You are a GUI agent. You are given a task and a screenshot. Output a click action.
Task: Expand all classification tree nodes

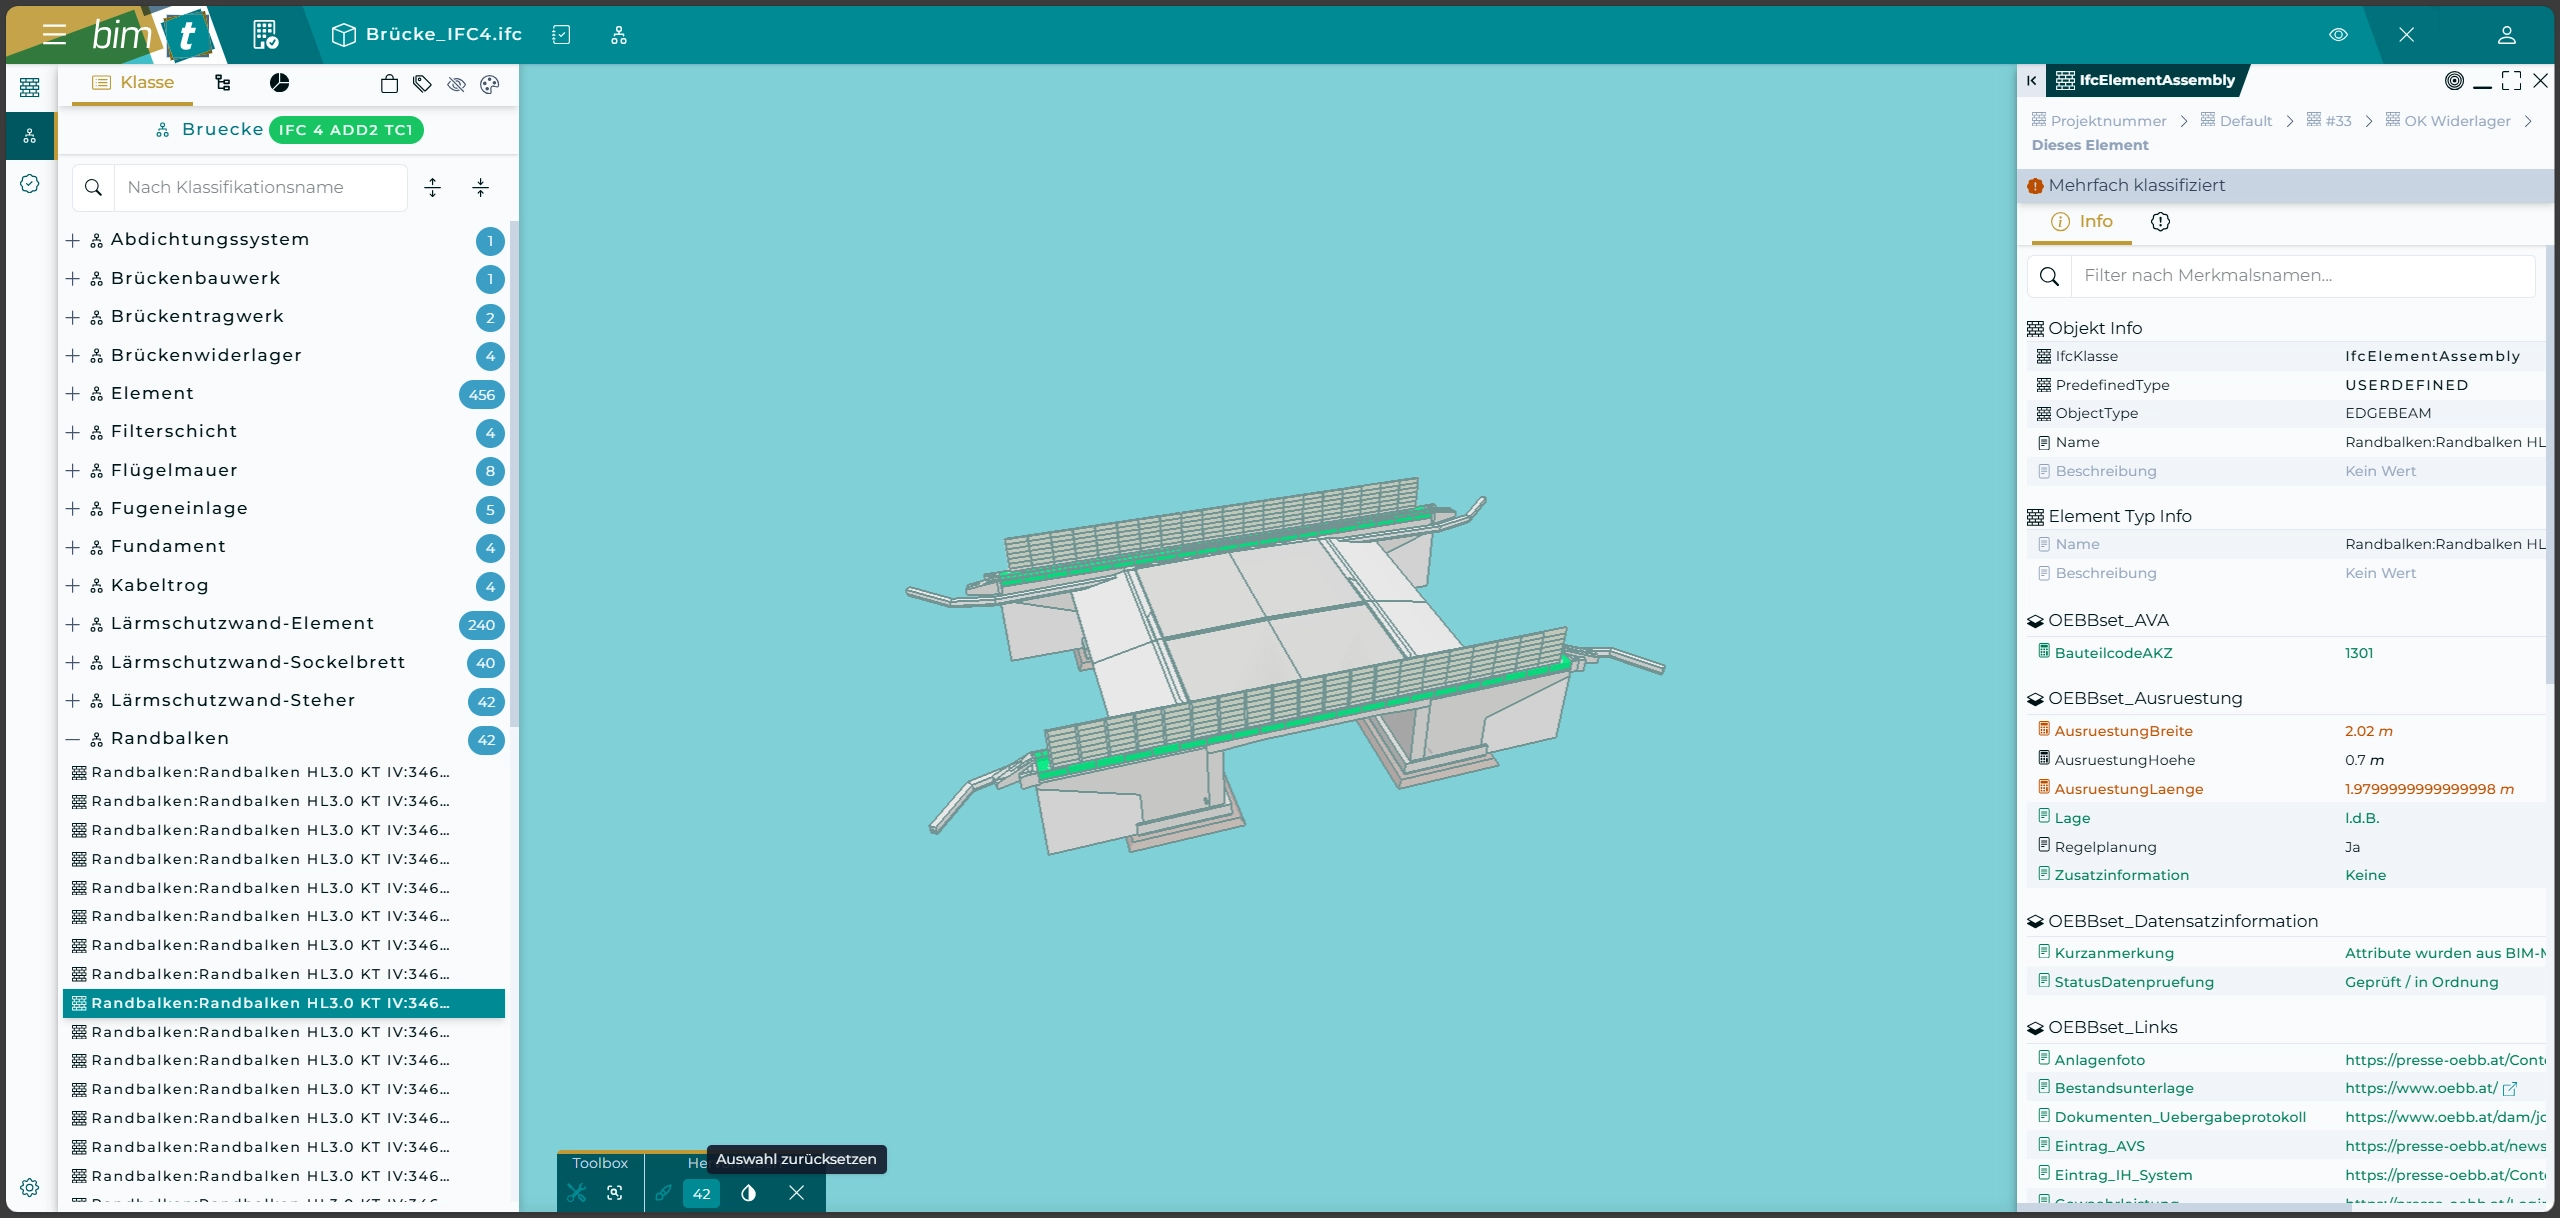pos(432,187)
